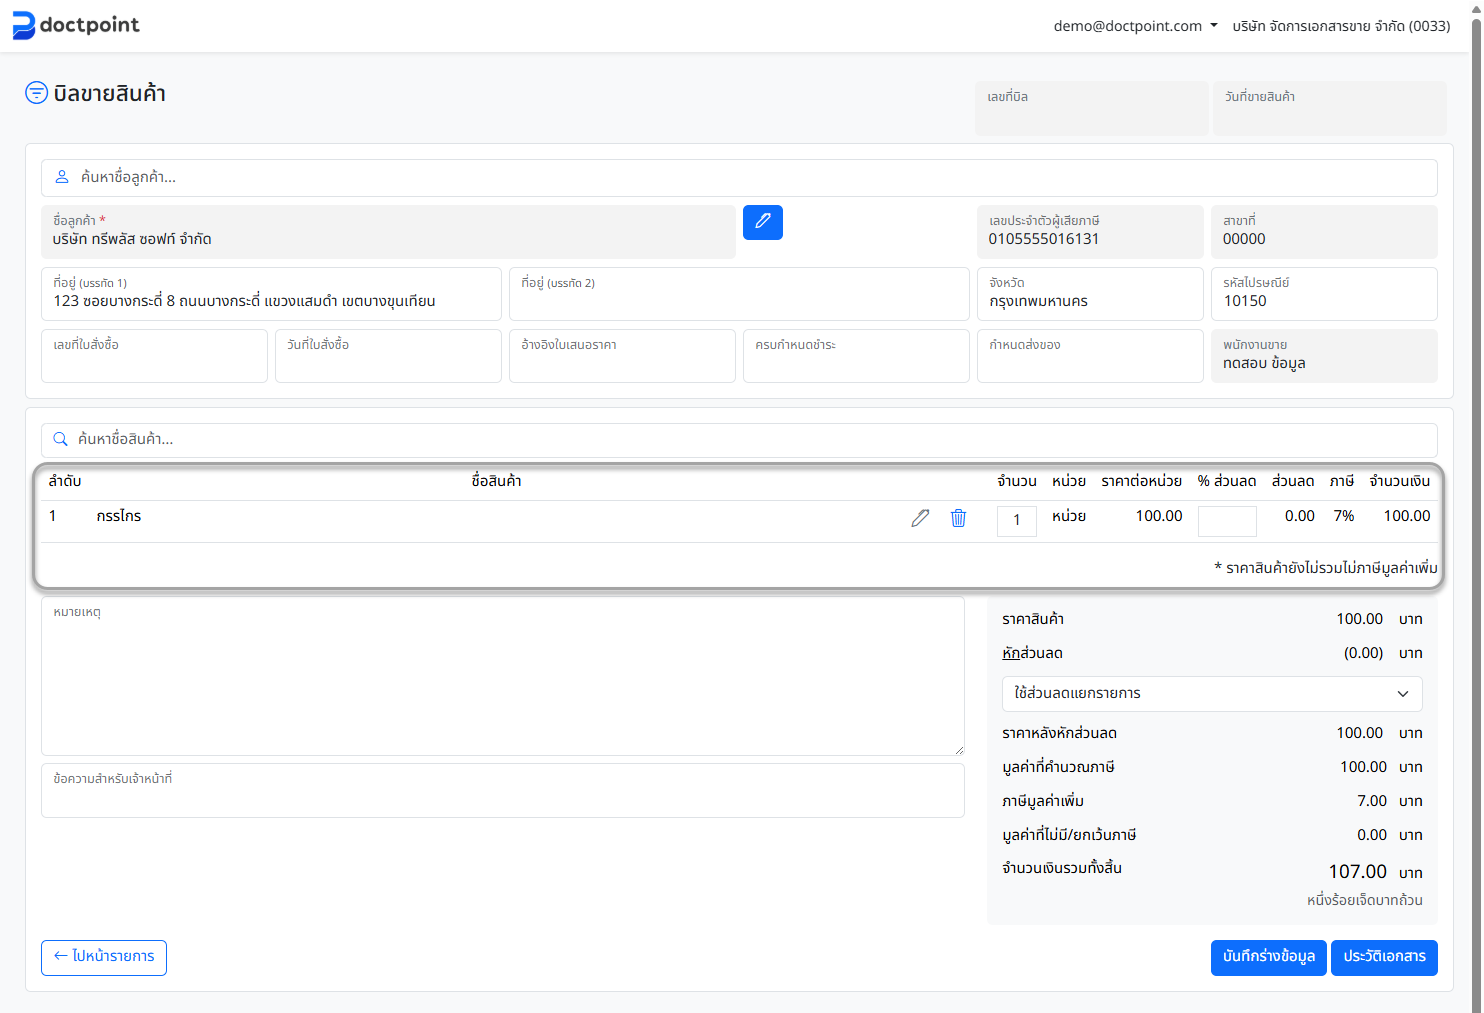Click the magnifier icon in product search
This screenshot has height=1013, width=1484.
coord(60,439)
